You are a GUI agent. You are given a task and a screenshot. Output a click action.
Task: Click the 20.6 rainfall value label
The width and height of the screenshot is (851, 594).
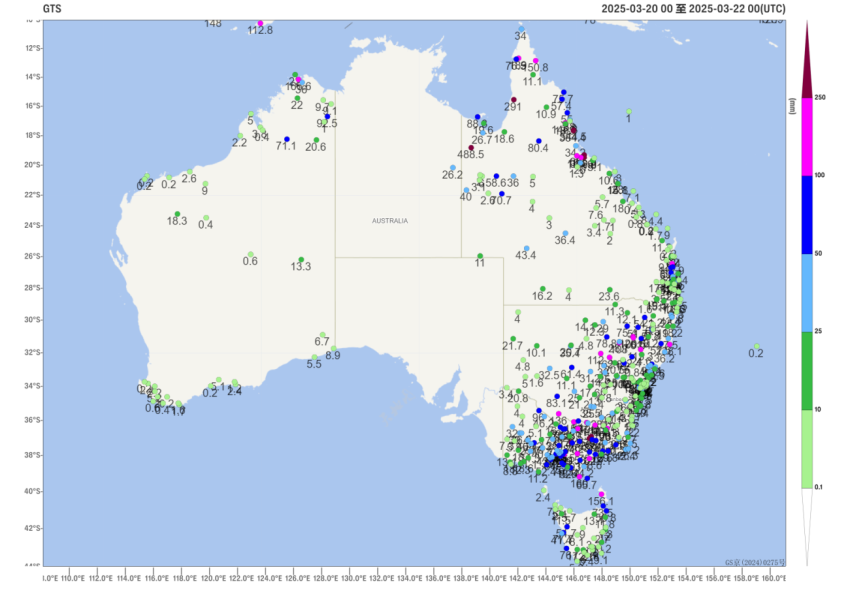[315, 147]
